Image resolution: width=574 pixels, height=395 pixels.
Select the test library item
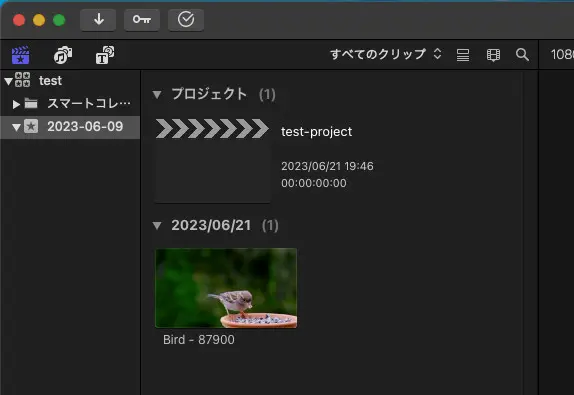[x=50, y=81]
